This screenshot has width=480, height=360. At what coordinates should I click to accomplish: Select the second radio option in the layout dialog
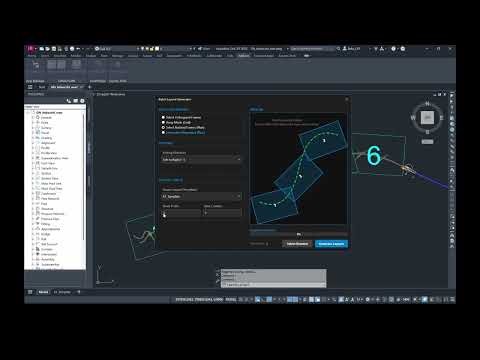163,122
